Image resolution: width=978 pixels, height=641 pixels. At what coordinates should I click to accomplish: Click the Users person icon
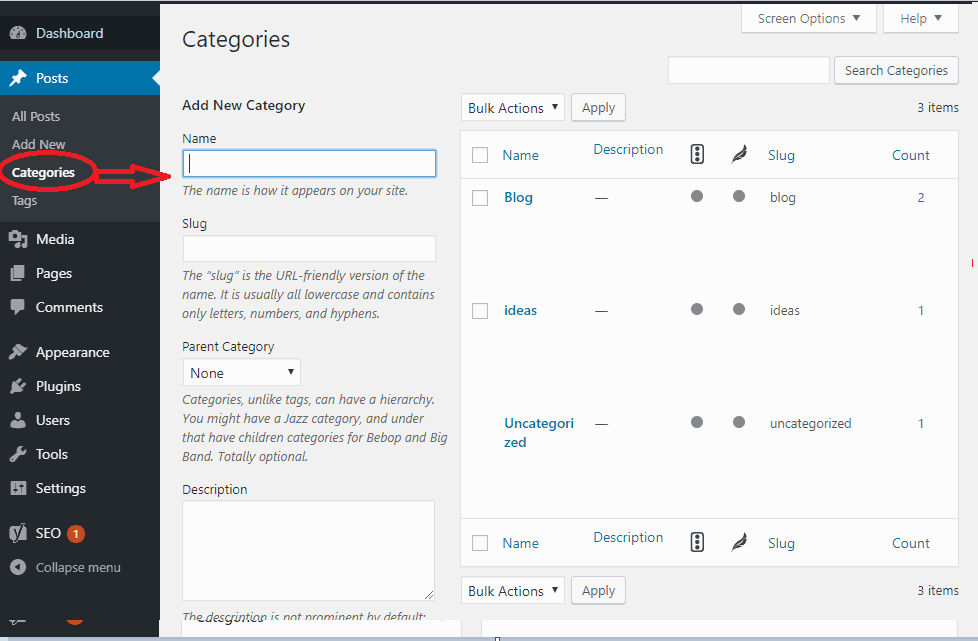(18, 420)
